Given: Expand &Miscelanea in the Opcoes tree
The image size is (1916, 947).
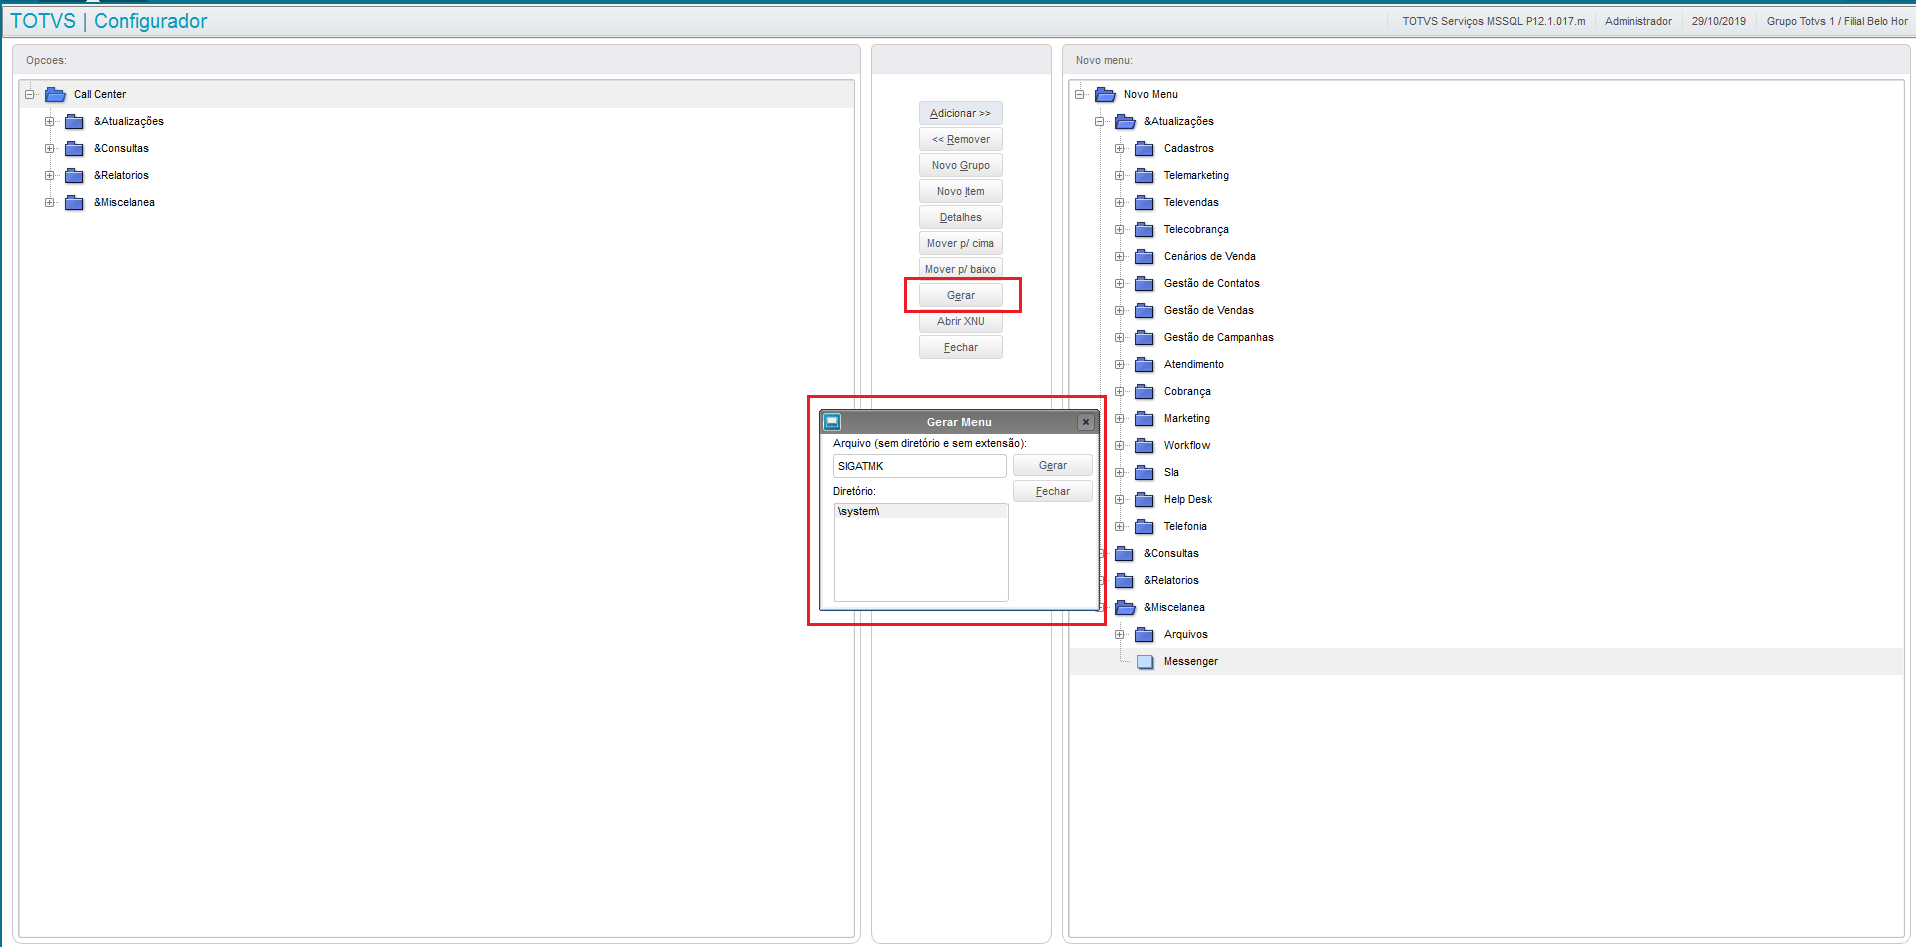Looking at the screenshot, I should [49, 202].
